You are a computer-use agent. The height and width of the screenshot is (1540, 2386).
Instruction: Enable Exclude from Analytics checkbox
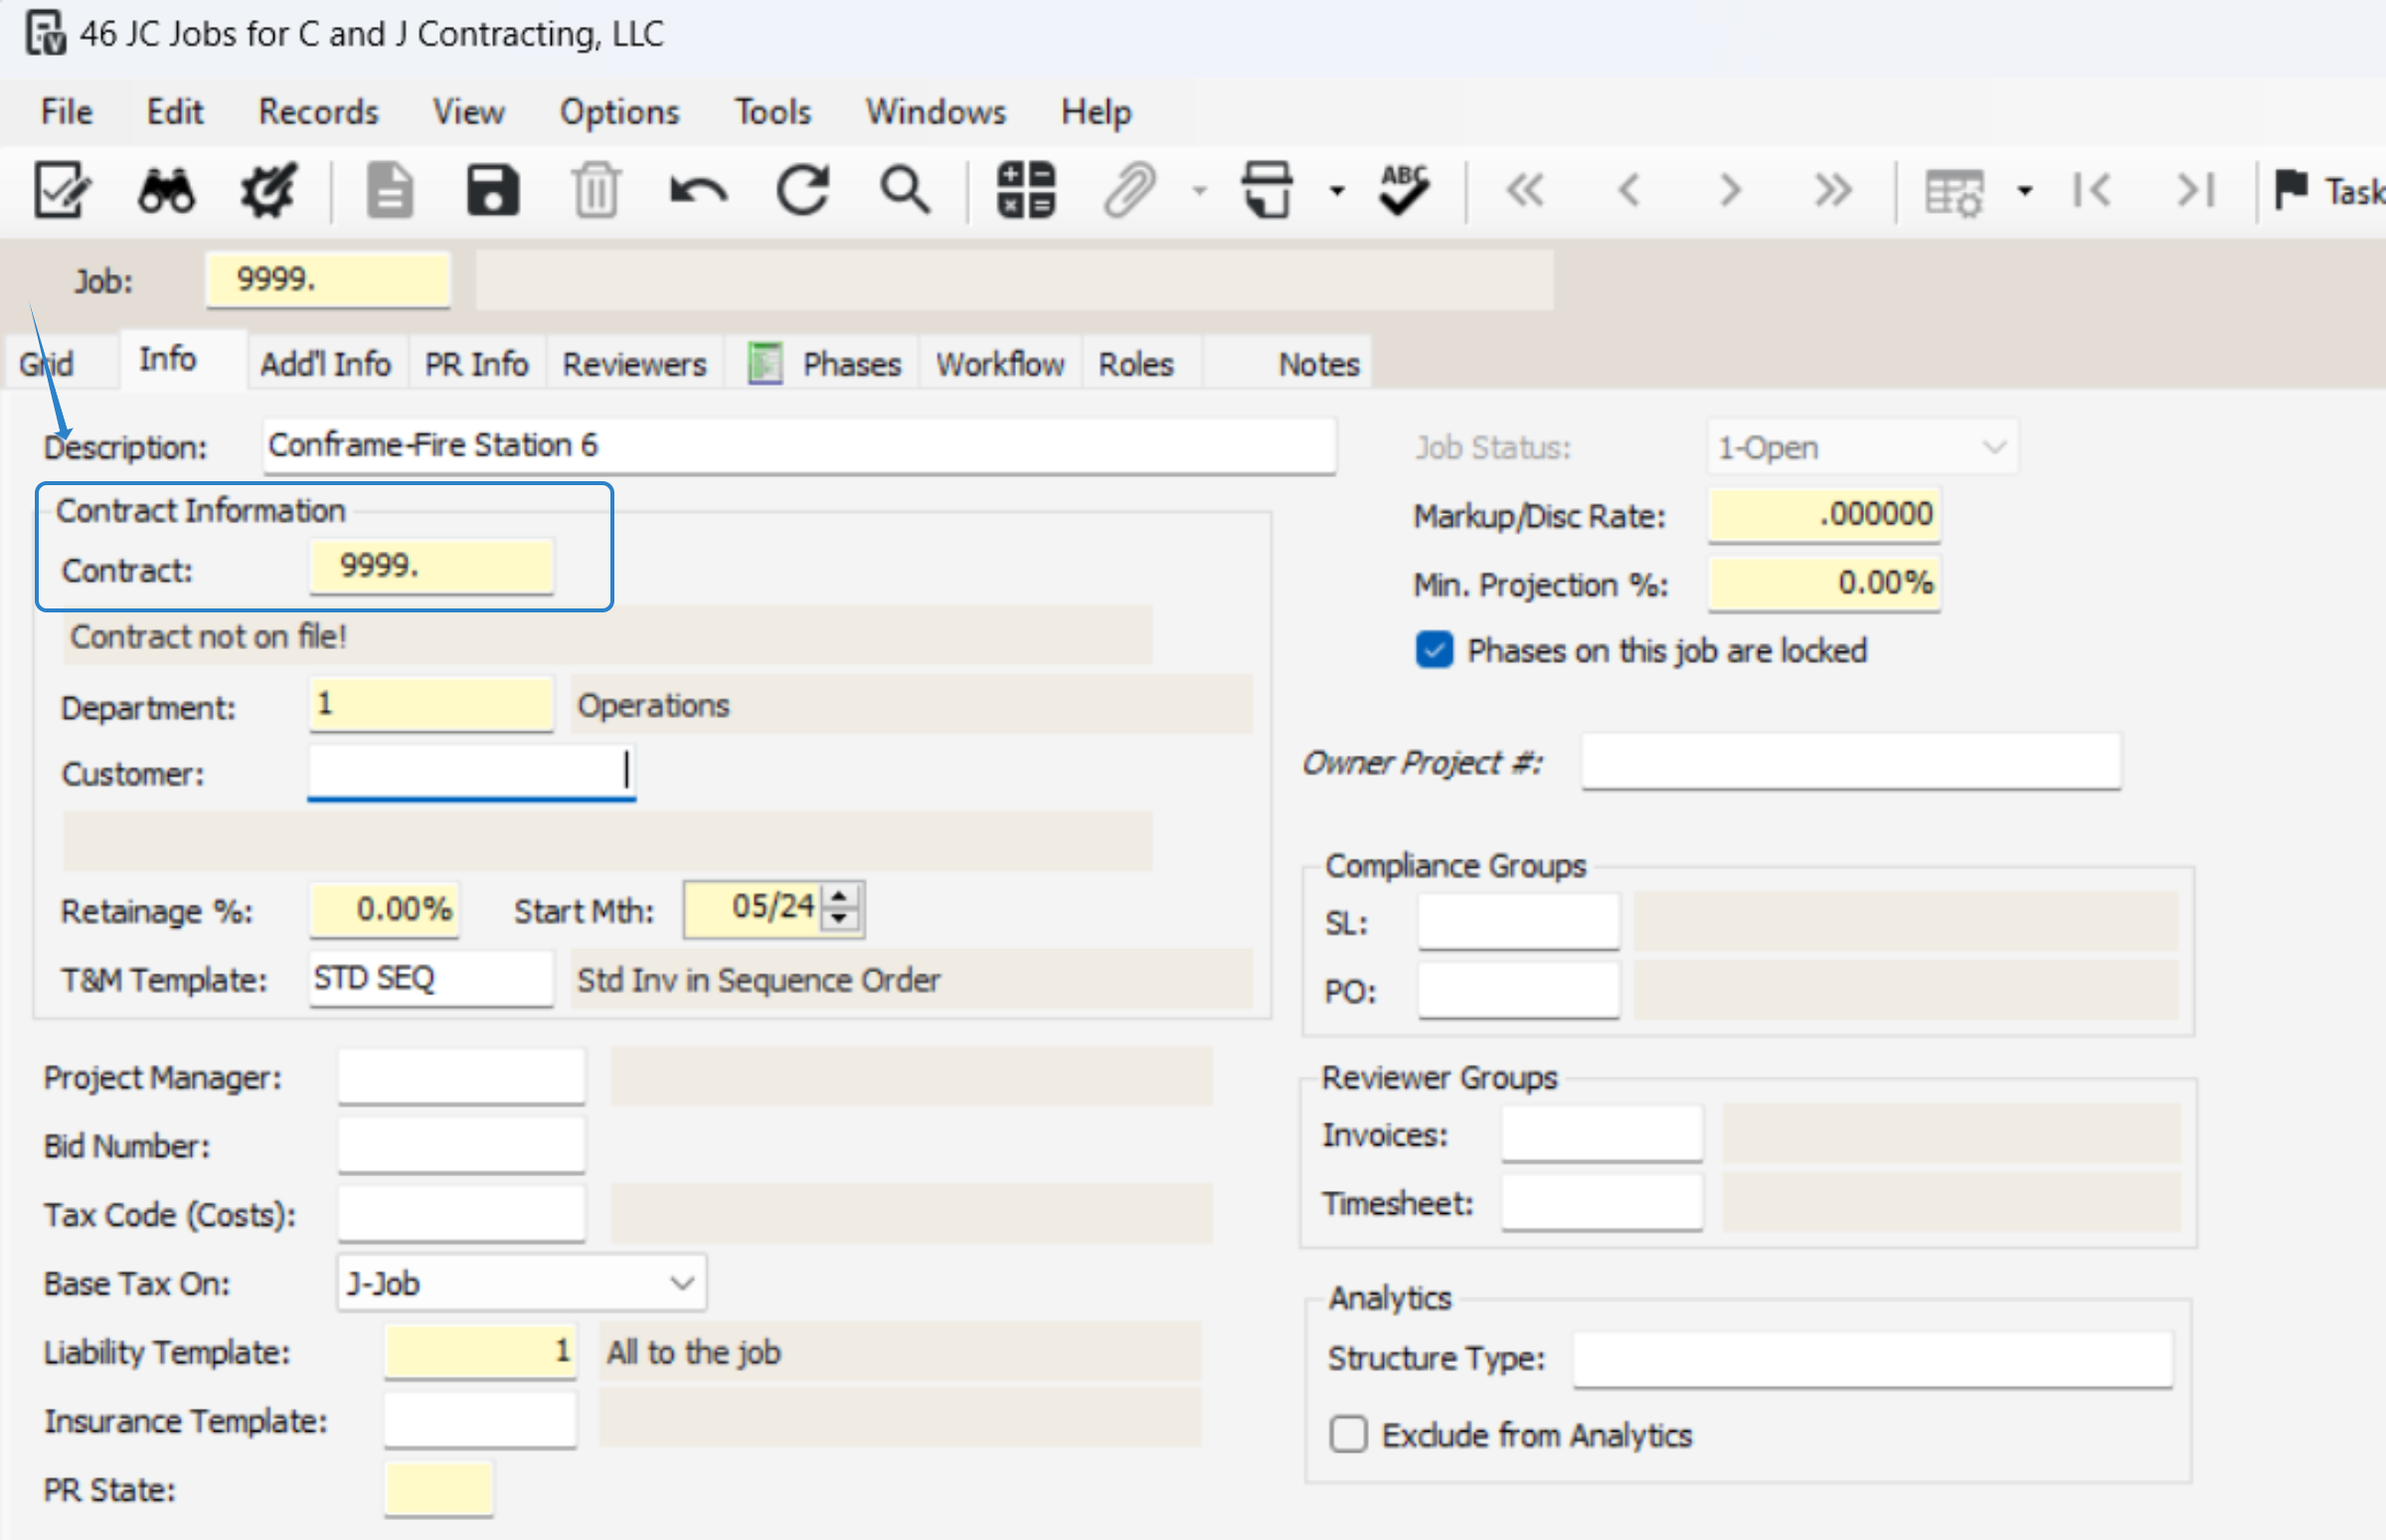[1348, 1434]
